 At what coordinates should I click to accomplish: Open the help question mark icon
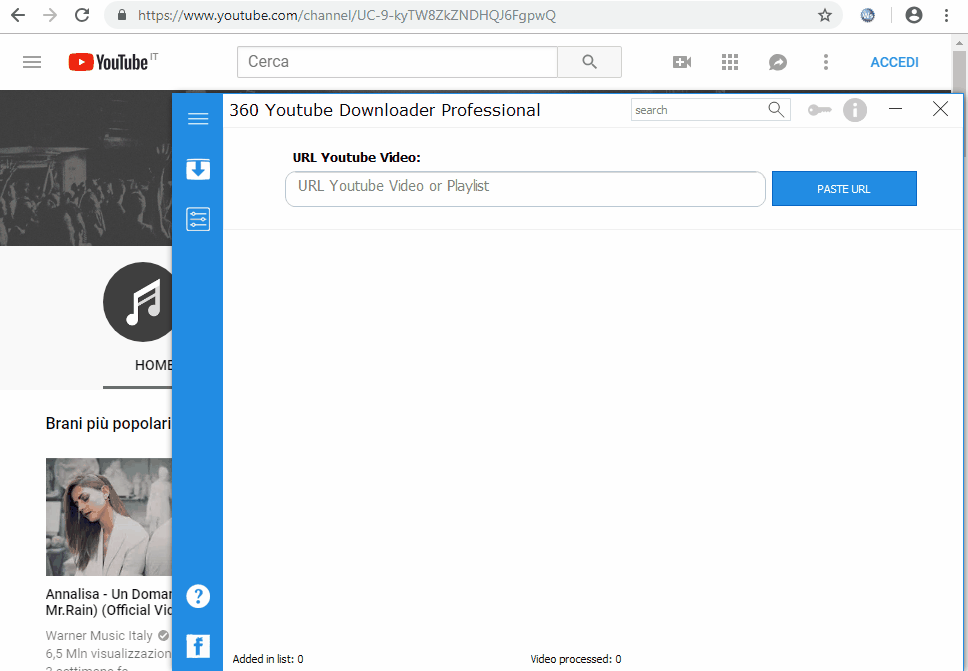[198, 596]
